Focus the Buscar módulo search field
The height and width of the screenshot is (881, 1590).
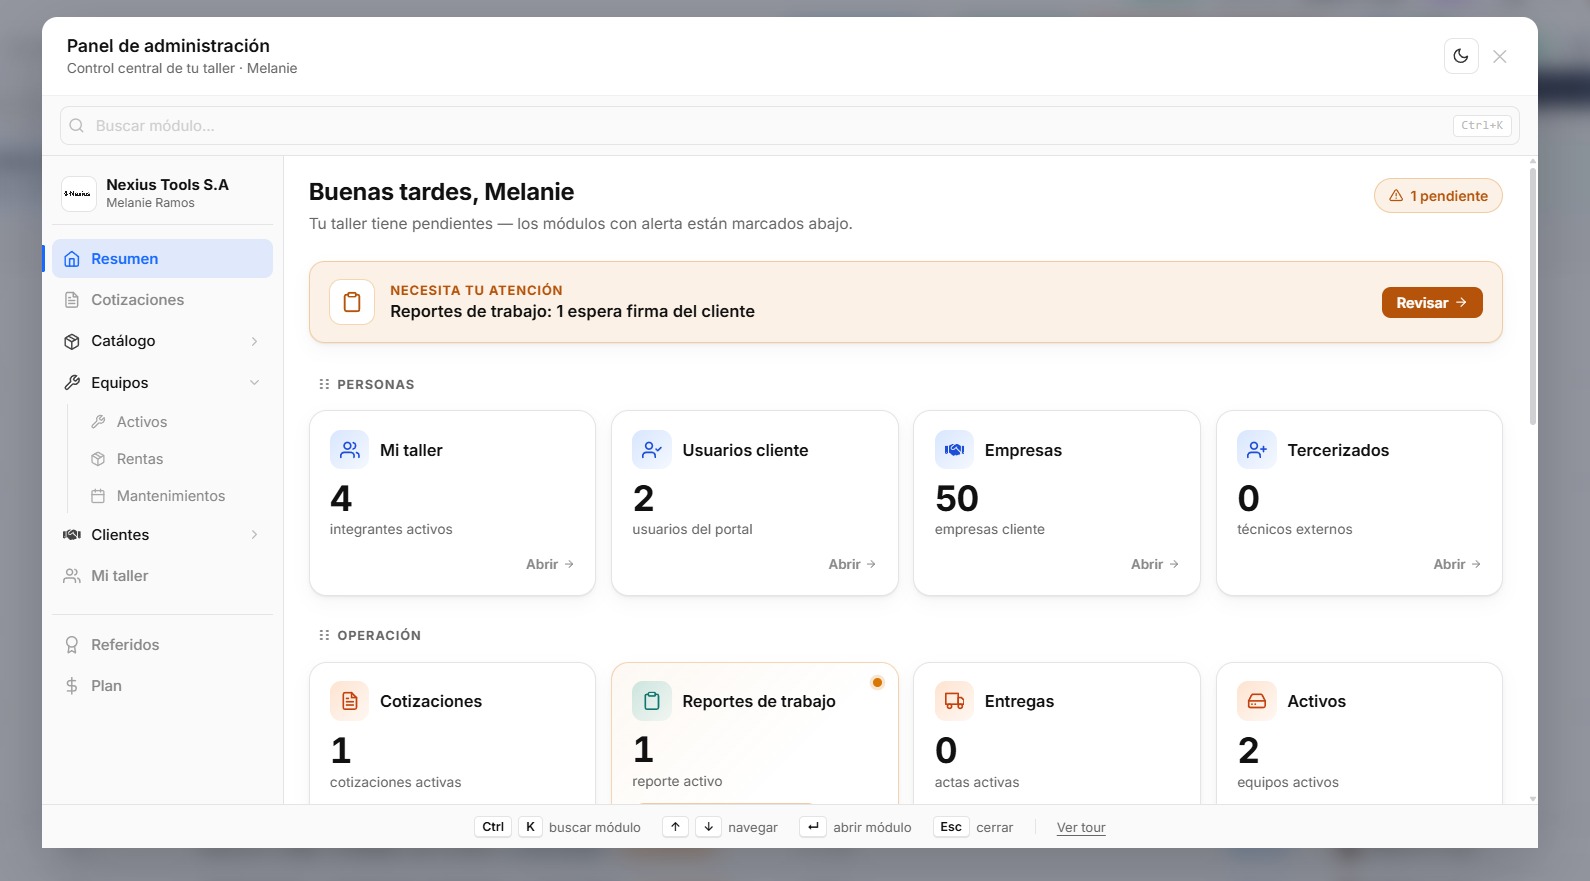click(x=790, y=126)
